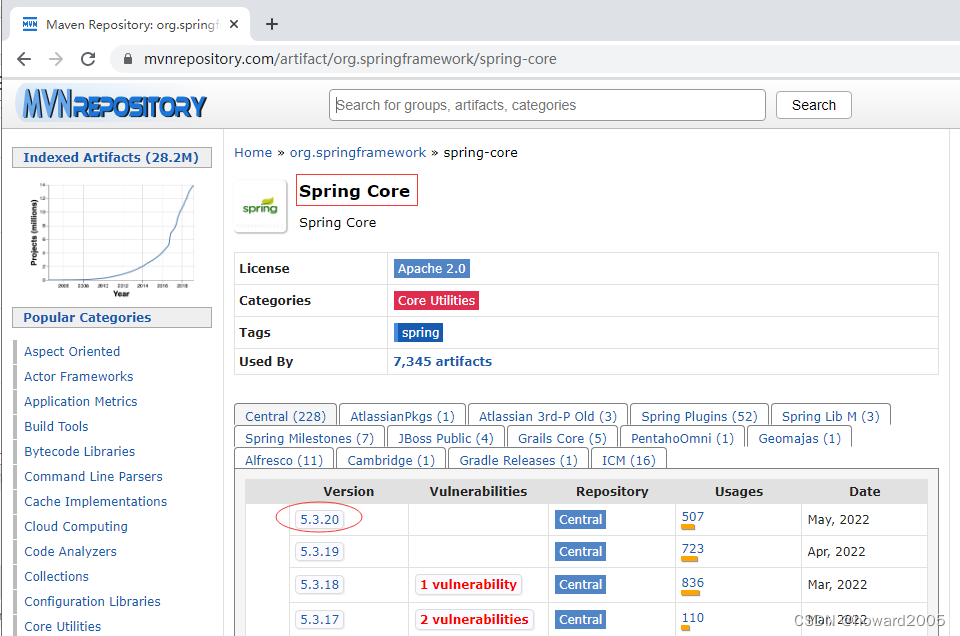Select the PentahoOmni (1) tab

point(682,438)
